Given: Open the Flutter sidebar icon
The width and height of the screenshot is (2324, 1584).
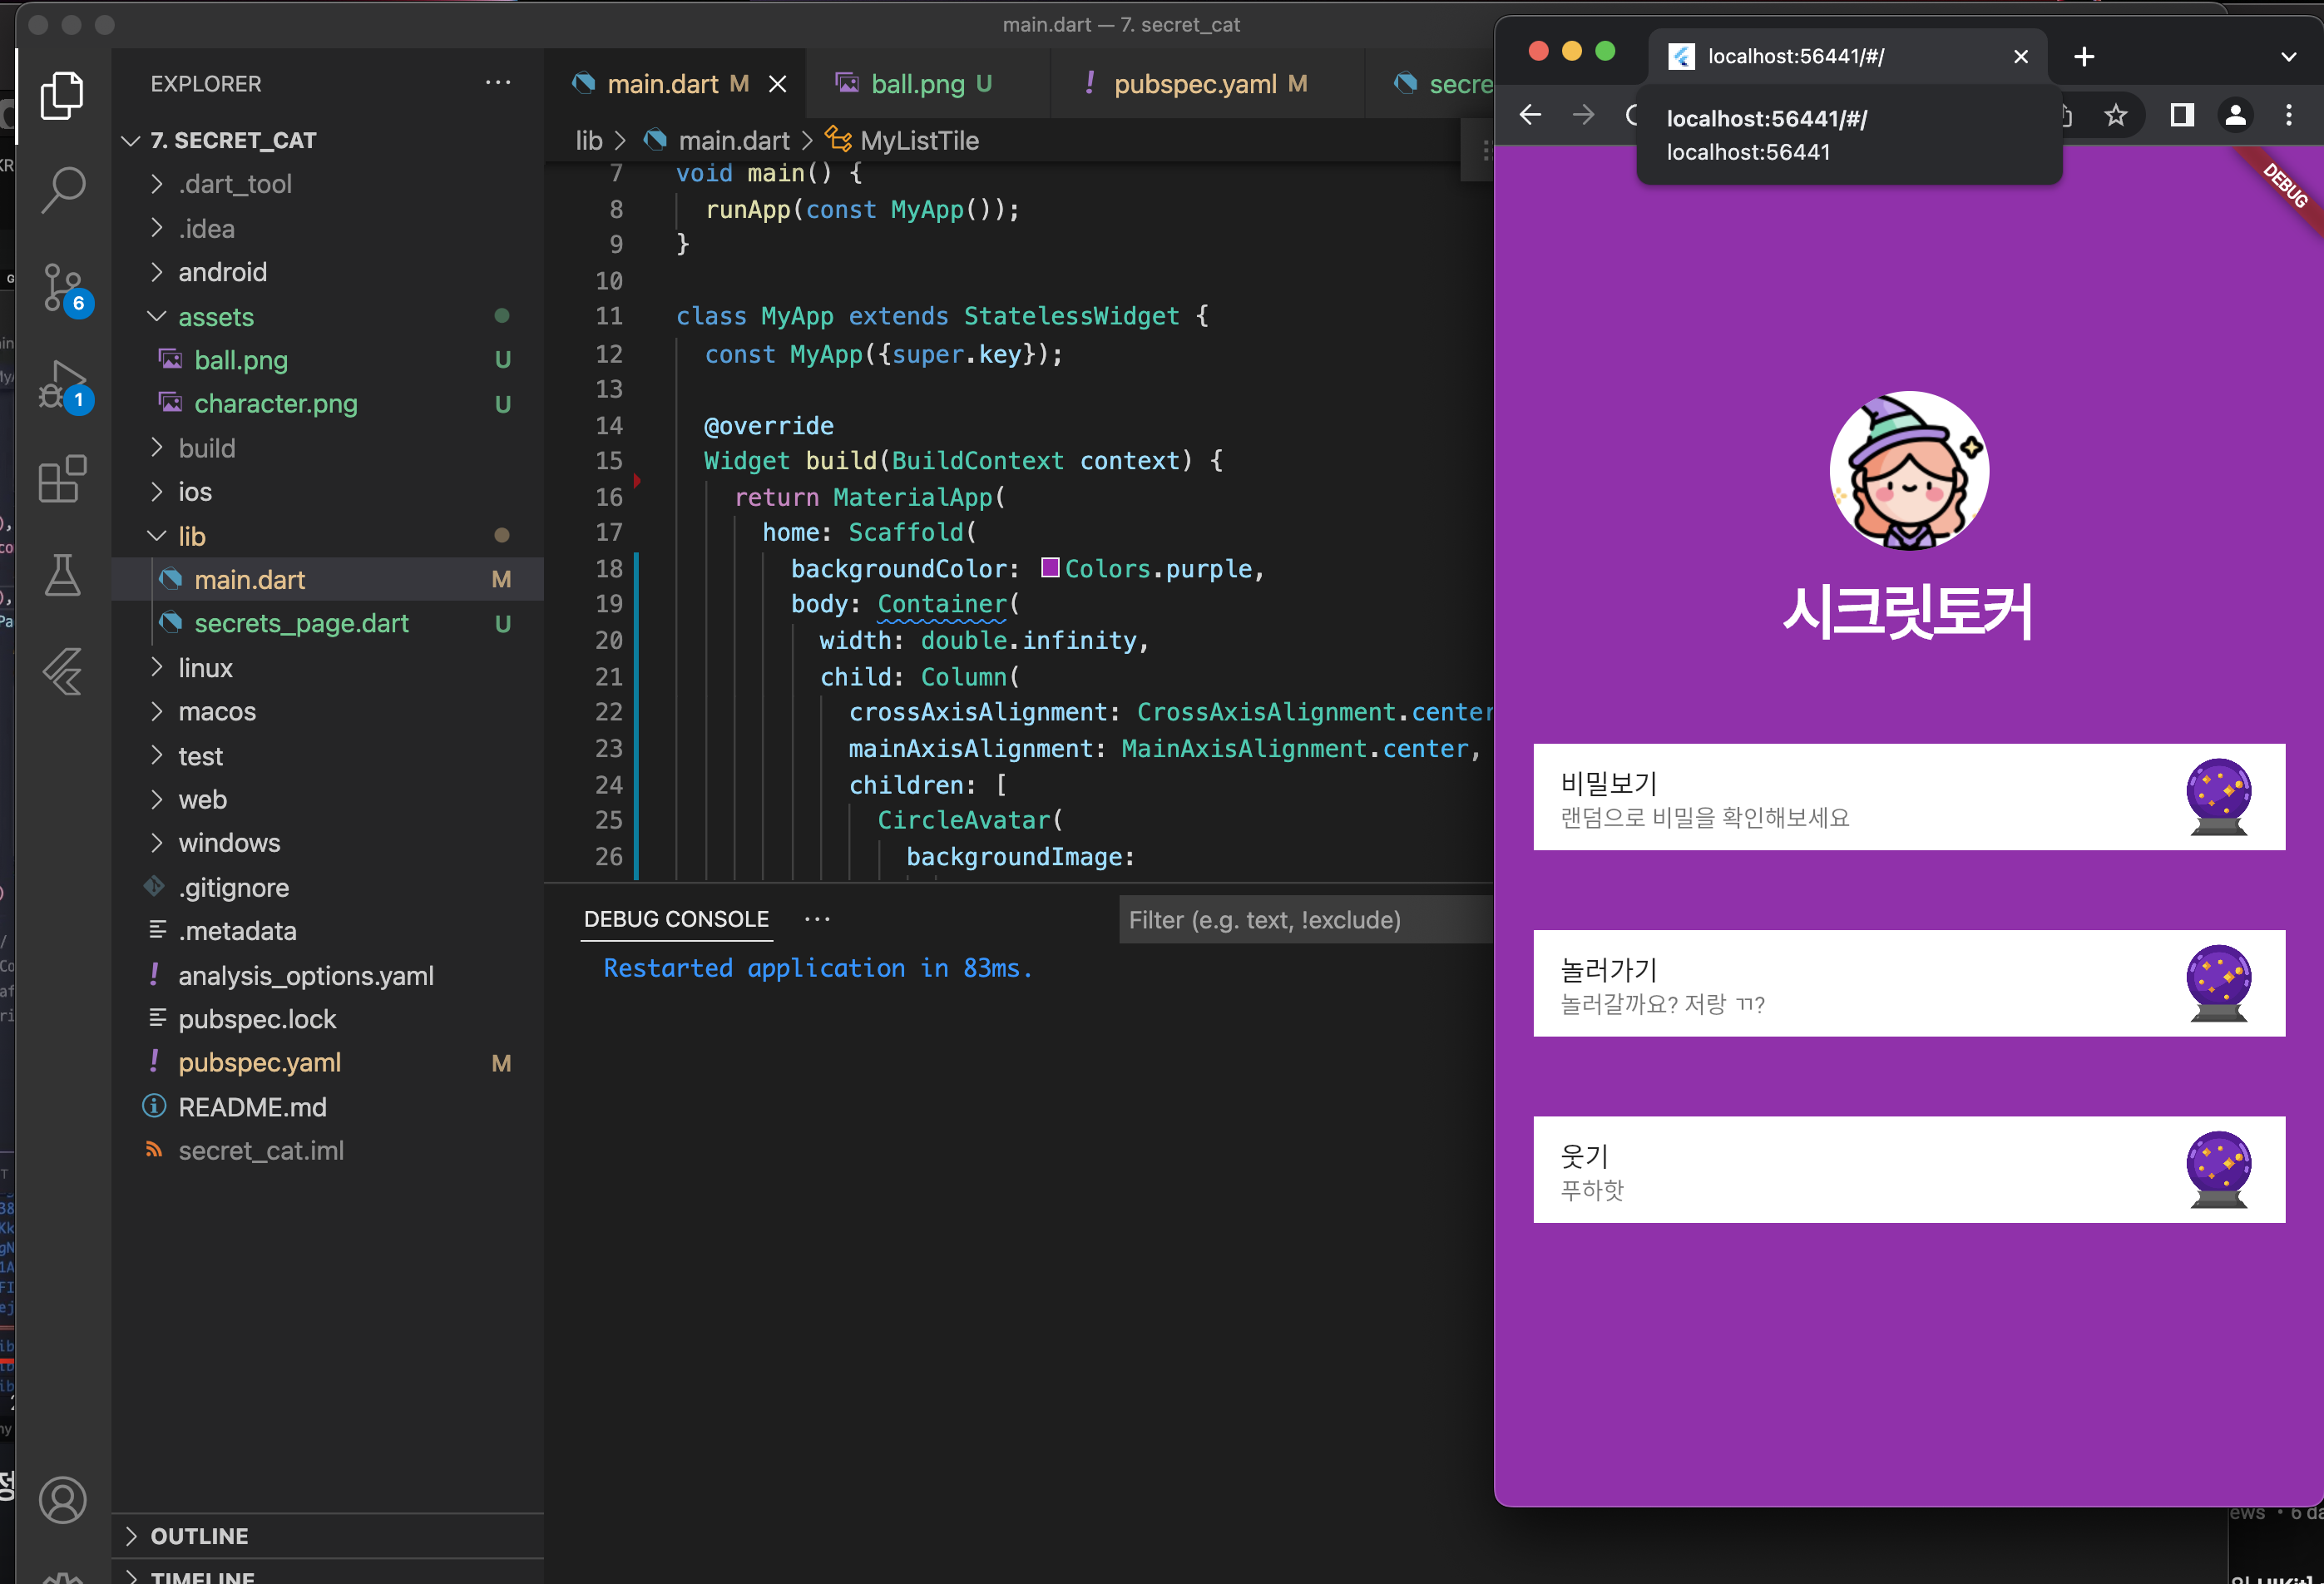Looking at the screenshot, I should [63, 672].
